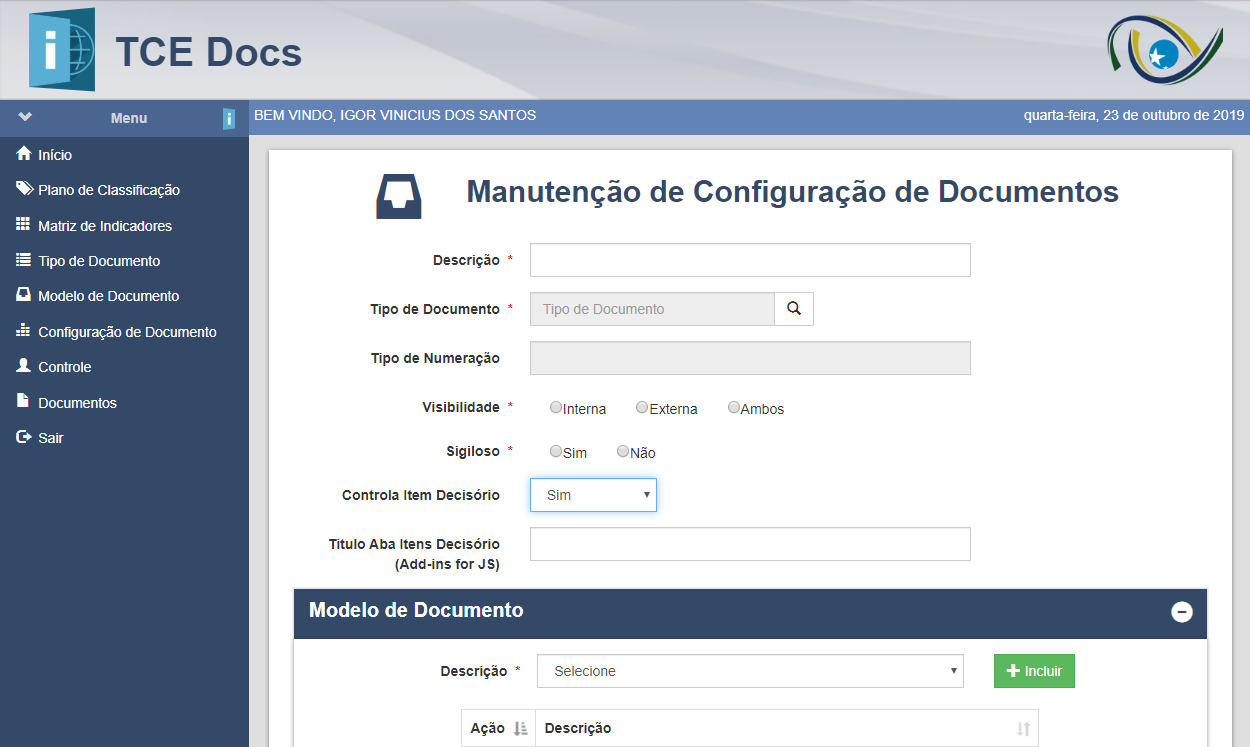
Task: Click the TCE Docs logo icon
Action: click(x=62, y=50)
